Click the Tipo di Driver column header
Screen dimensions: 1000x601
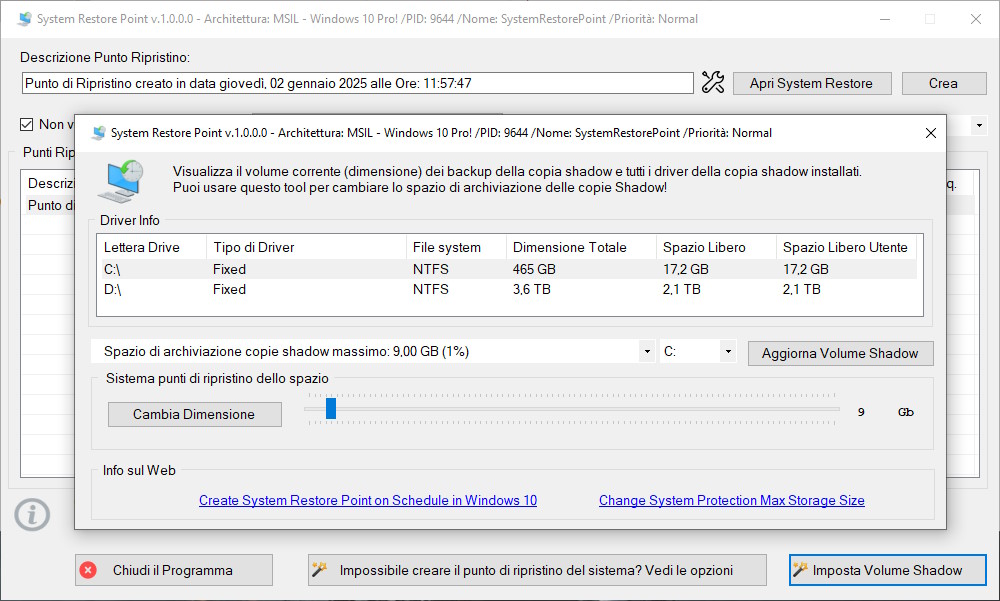tap(306, 247)
